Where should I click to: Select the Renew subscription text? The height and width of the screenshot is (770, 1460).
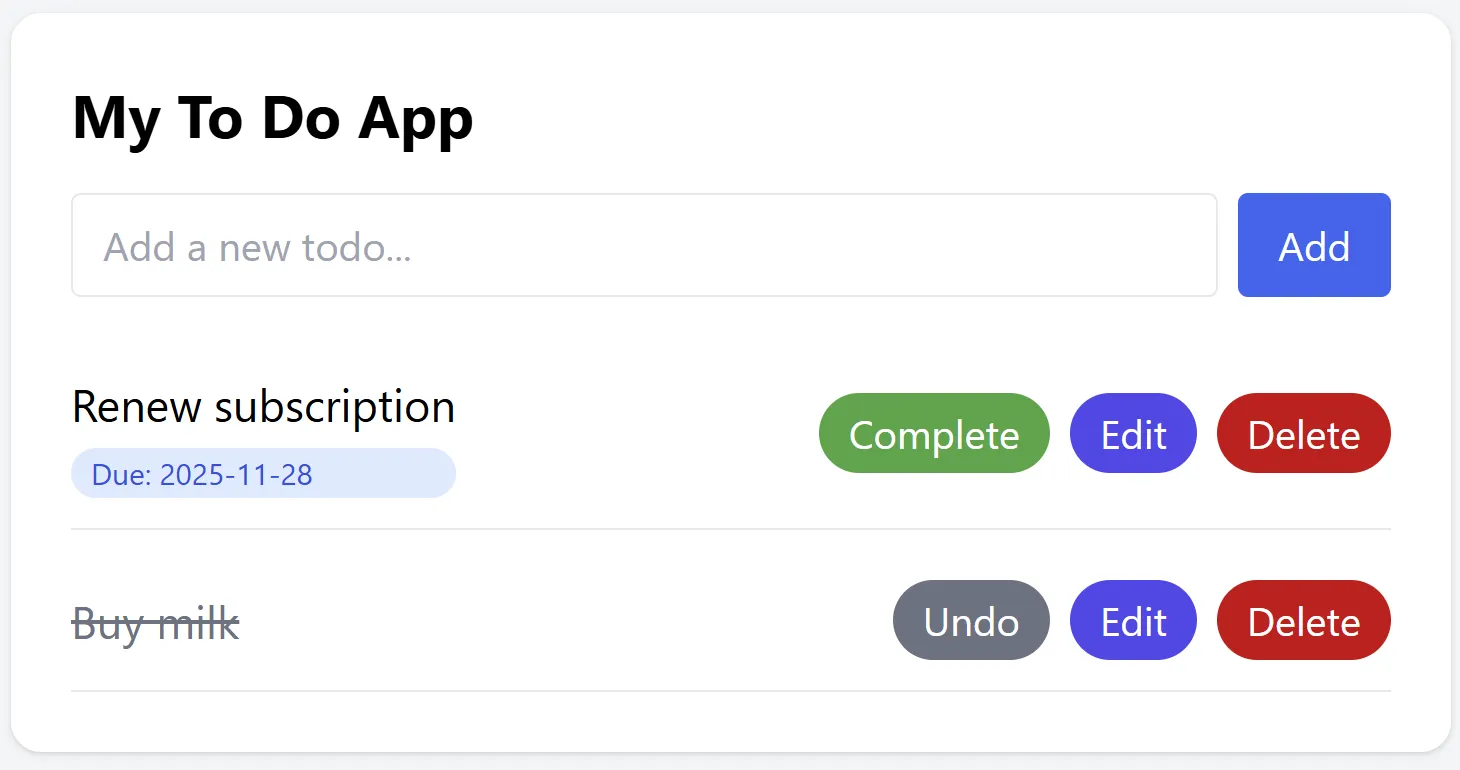263,406
